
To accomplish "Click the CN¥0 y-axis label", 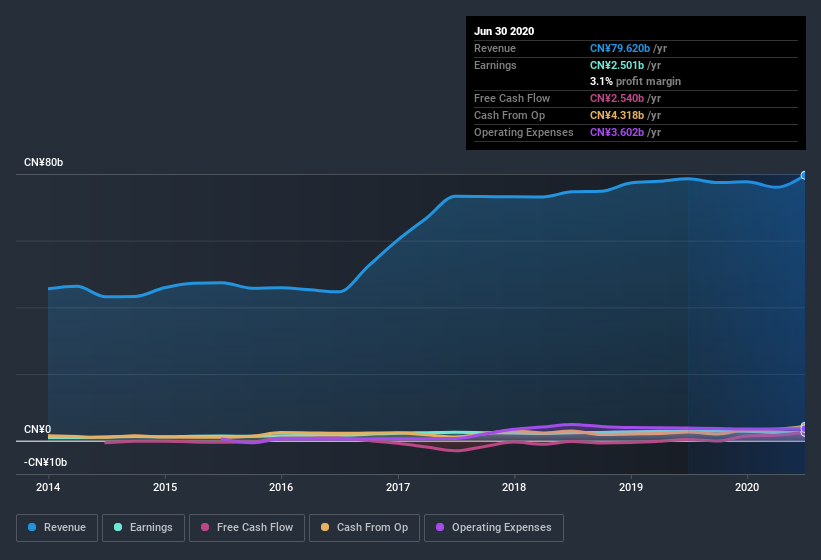I will [x=38, y=430].
